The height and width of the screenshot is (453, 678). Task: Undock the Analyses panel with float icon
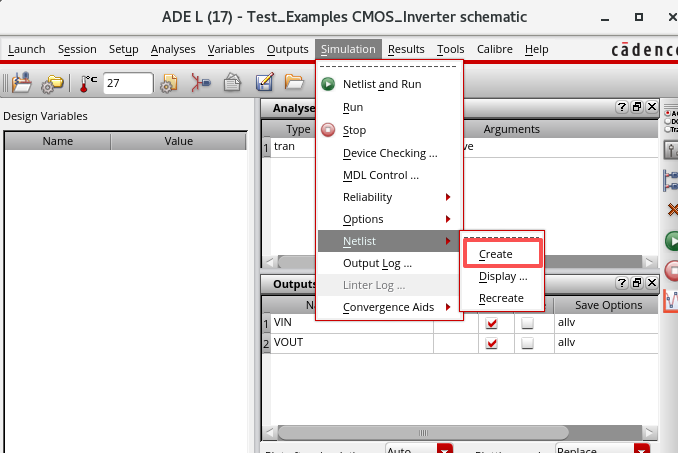click(636, 107)
